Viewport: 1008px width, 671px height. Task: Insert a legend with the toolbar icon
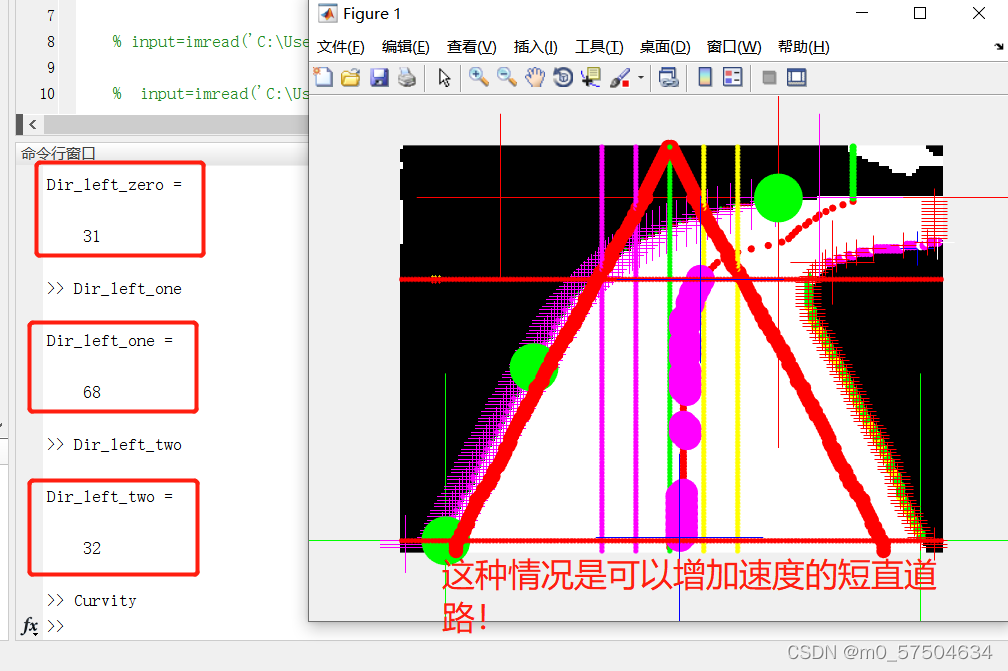point(733,78)
